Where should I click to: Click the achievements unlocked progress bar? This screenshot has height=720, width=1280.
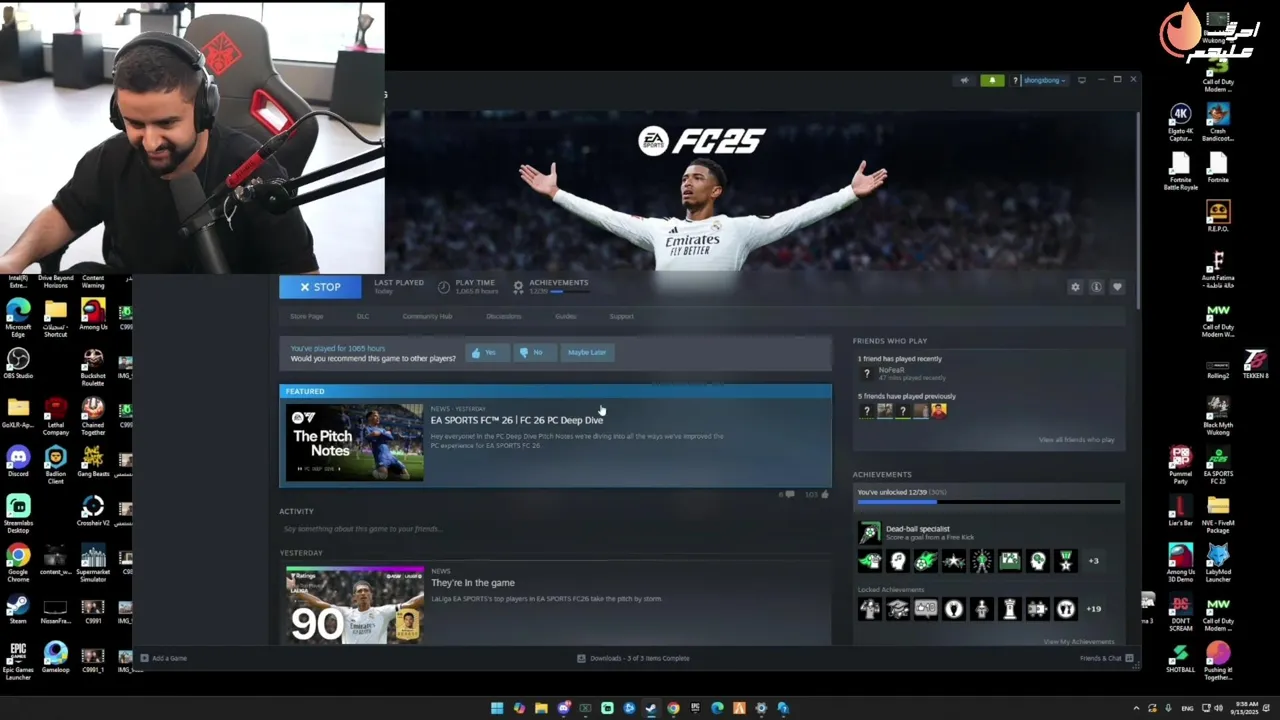[988, 501]
